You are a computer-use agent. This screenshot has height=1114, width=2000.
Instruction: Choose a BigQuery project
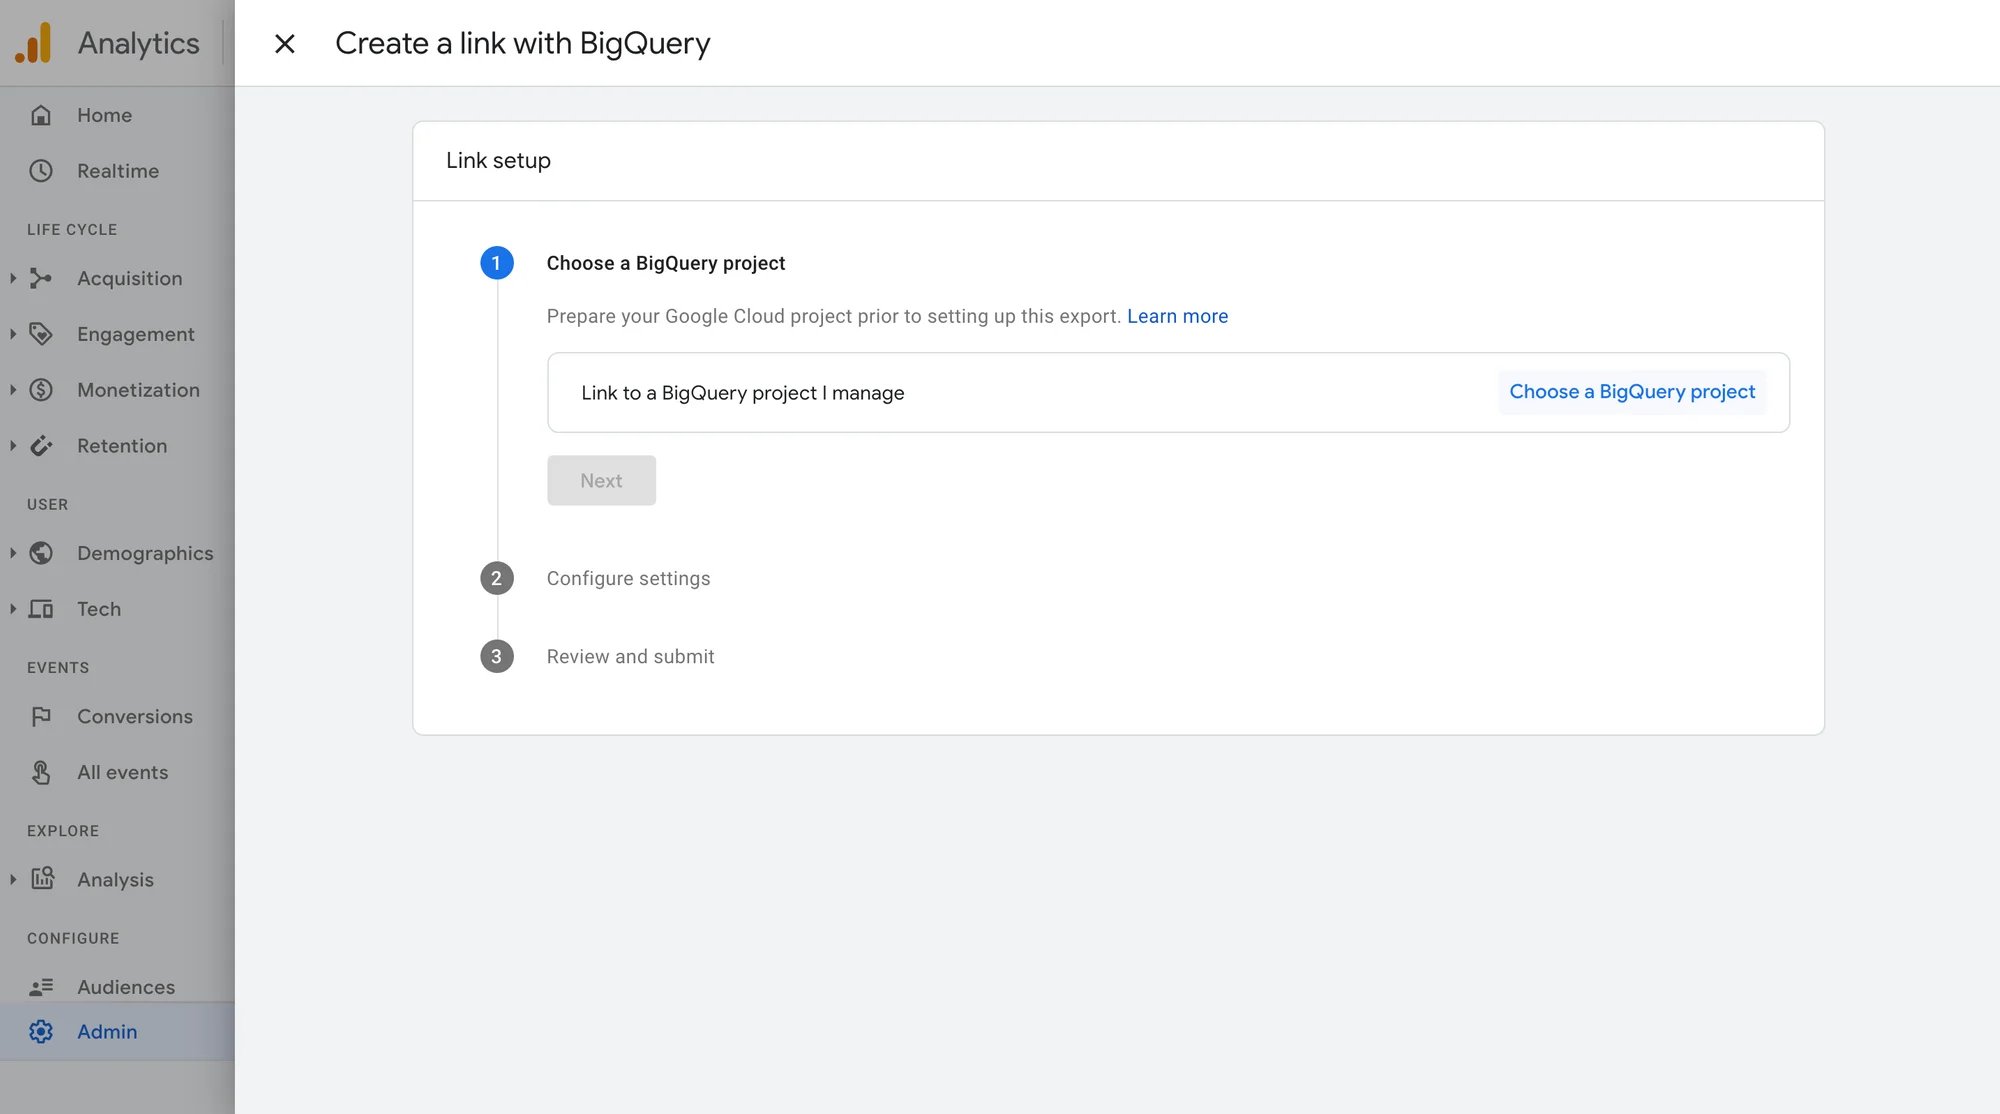[1631, 391]
